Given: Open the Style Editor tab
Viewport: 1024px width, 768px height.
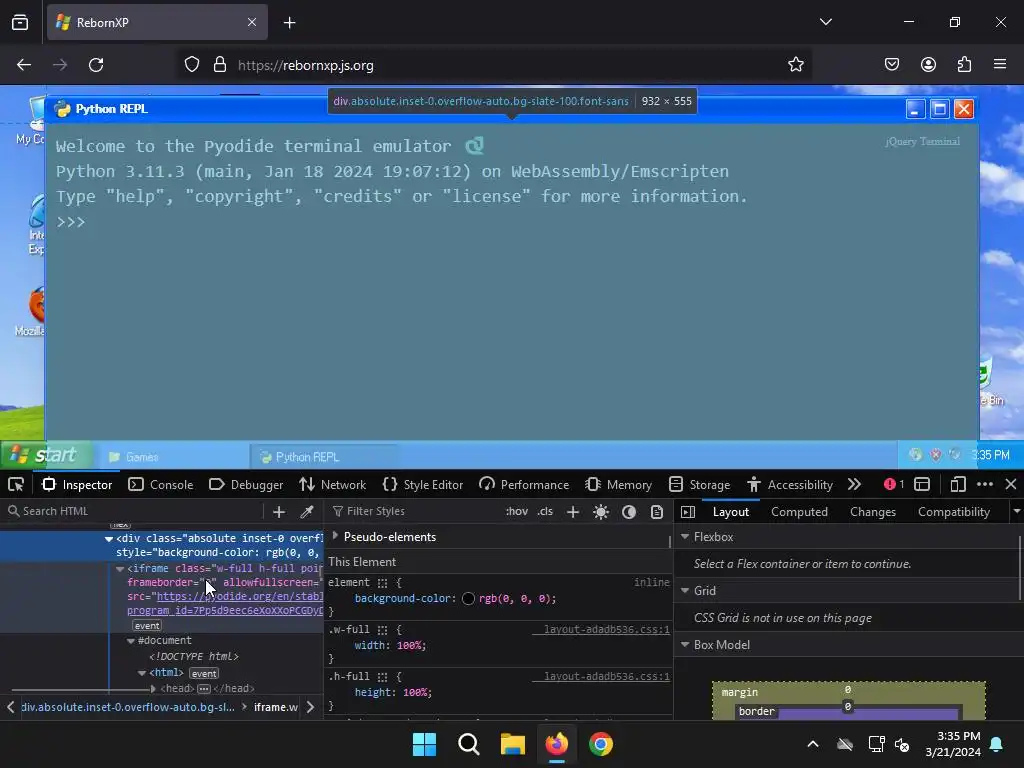Looking at the screenshot, I should [x=423, y=485].
